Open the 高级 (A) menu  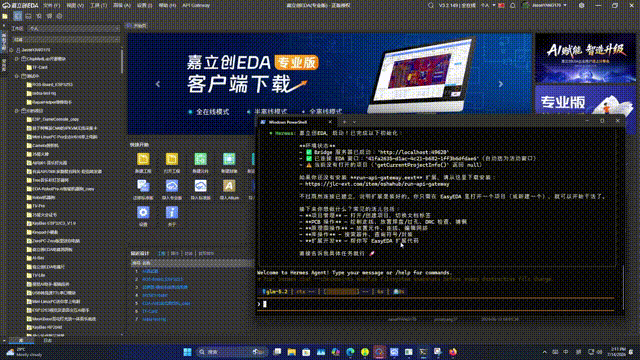tap(121, 5)
